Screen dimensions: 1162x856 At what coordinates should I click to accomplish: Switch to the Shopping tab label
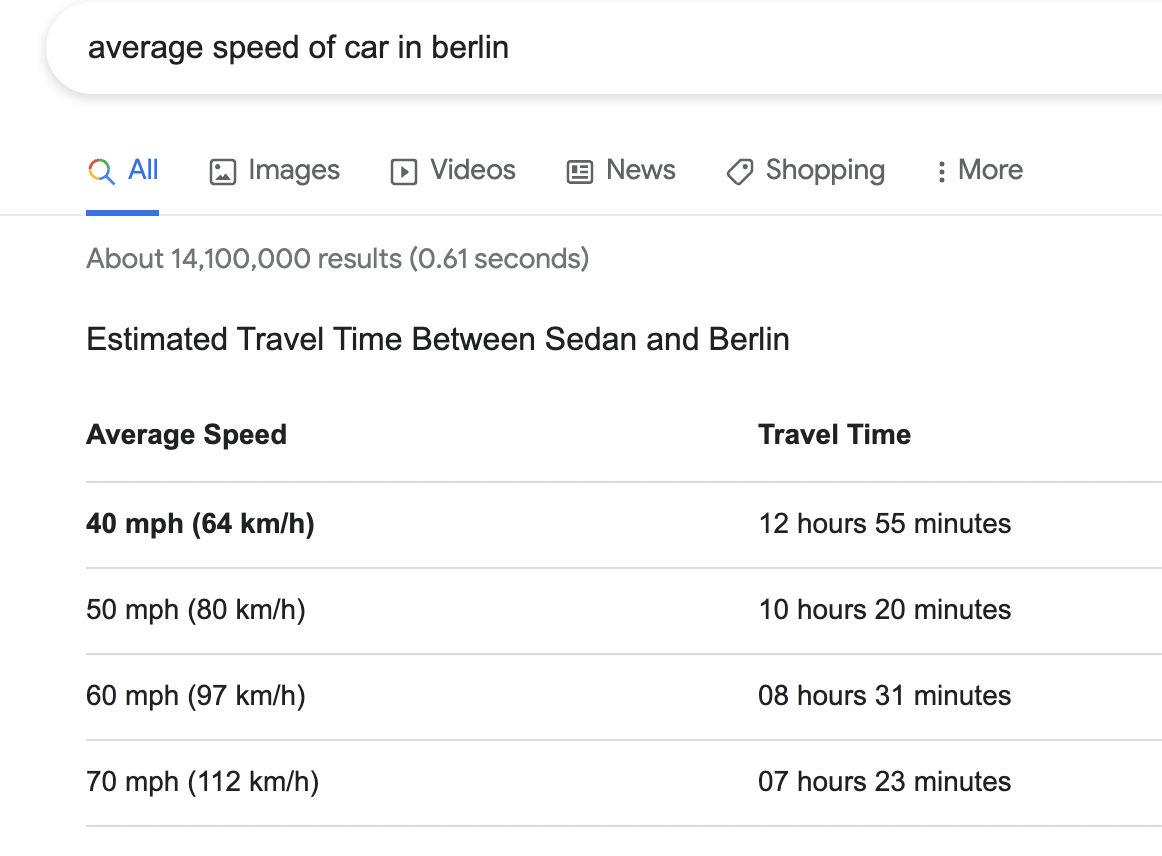[825, 170]
